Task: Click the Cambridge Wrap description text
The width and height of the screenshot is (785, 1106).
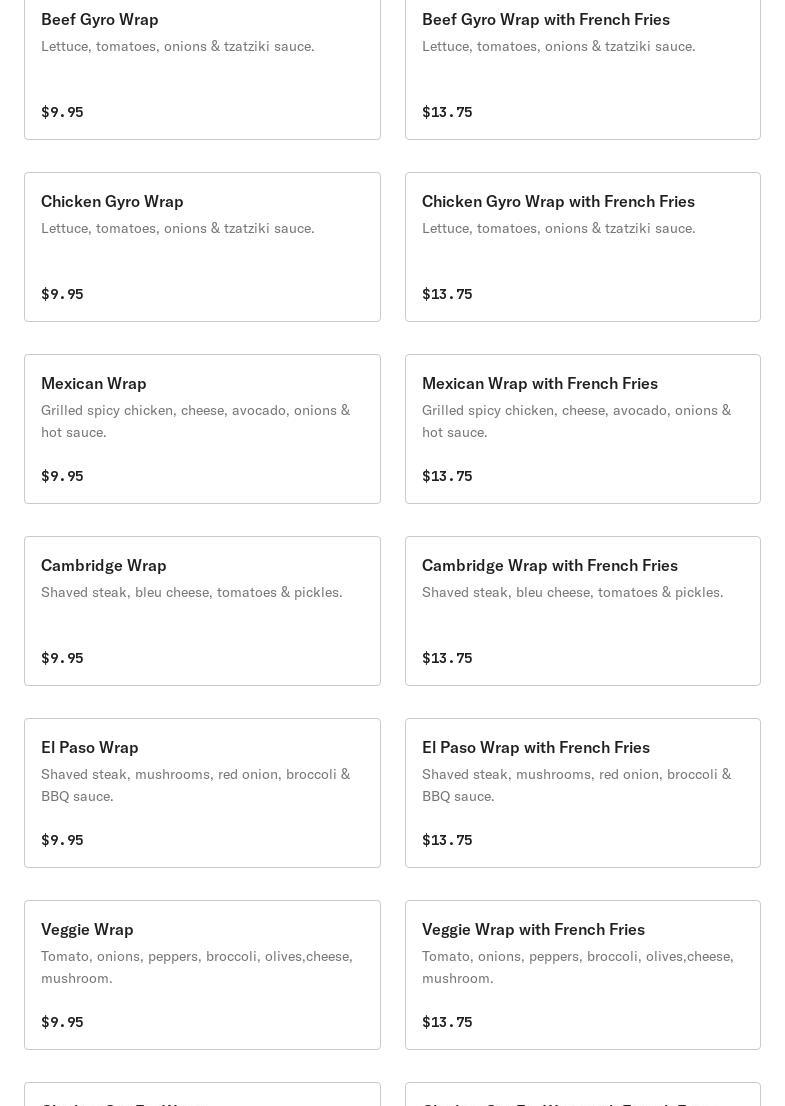Action: [191, 592]
